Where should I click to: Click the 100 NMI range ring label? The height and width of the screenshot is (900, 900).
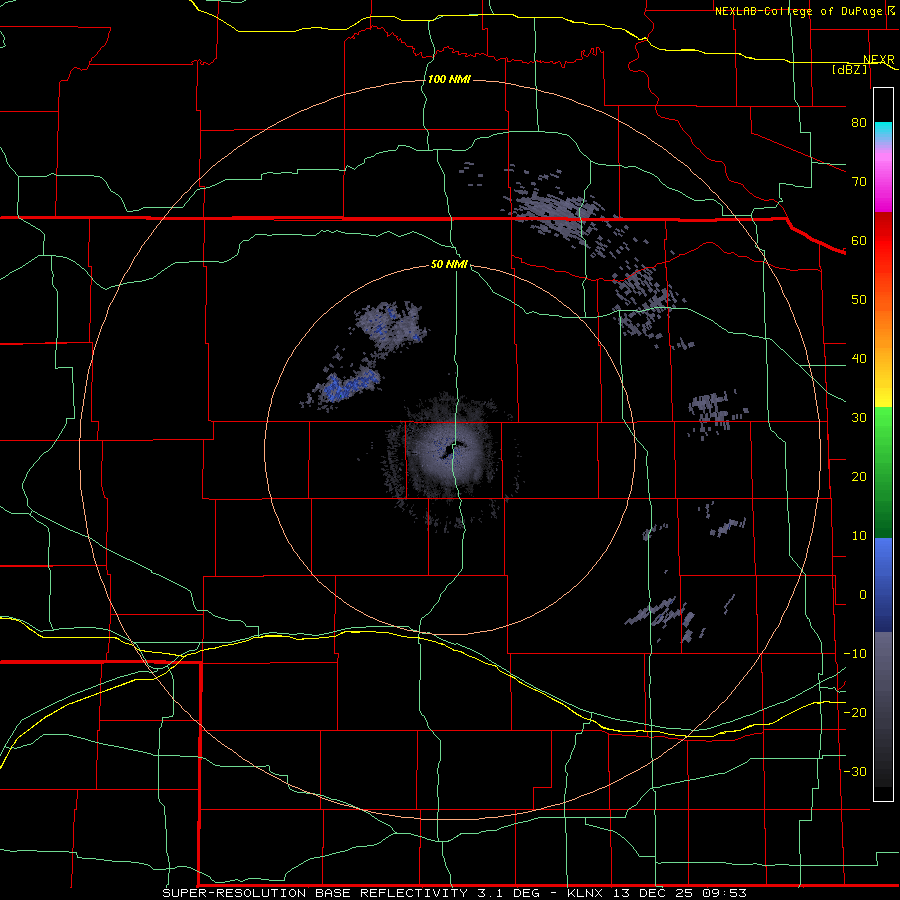[449, 79]
